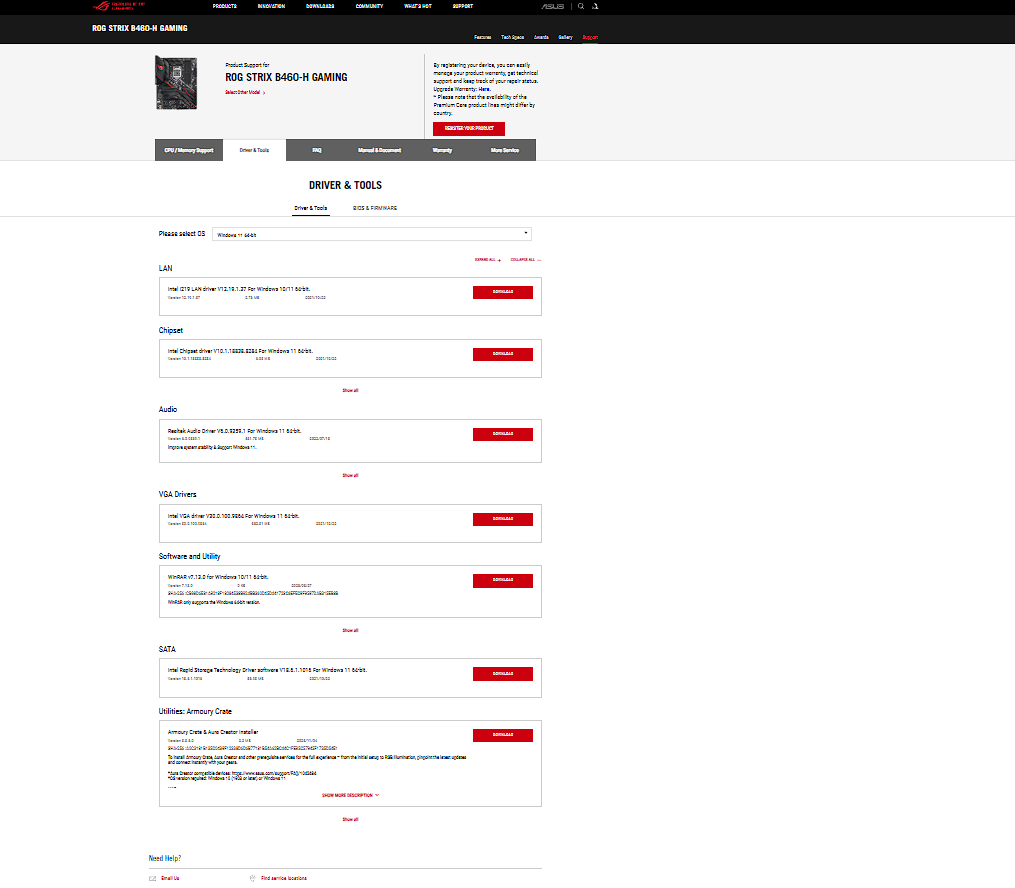
Task: Click the service location pin icon
Action: [252, 878]
